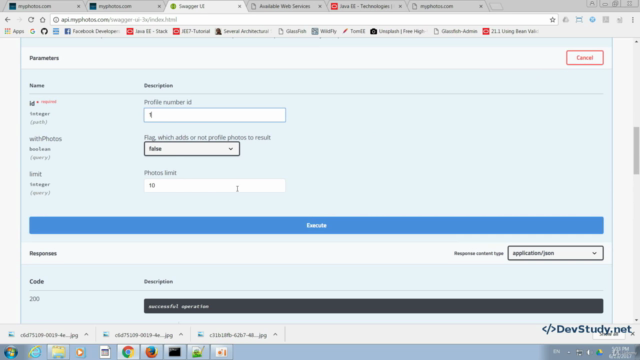The width and height of the screenshot is (640, 360).
Task: Click the address bar URL
Action: 119,20
